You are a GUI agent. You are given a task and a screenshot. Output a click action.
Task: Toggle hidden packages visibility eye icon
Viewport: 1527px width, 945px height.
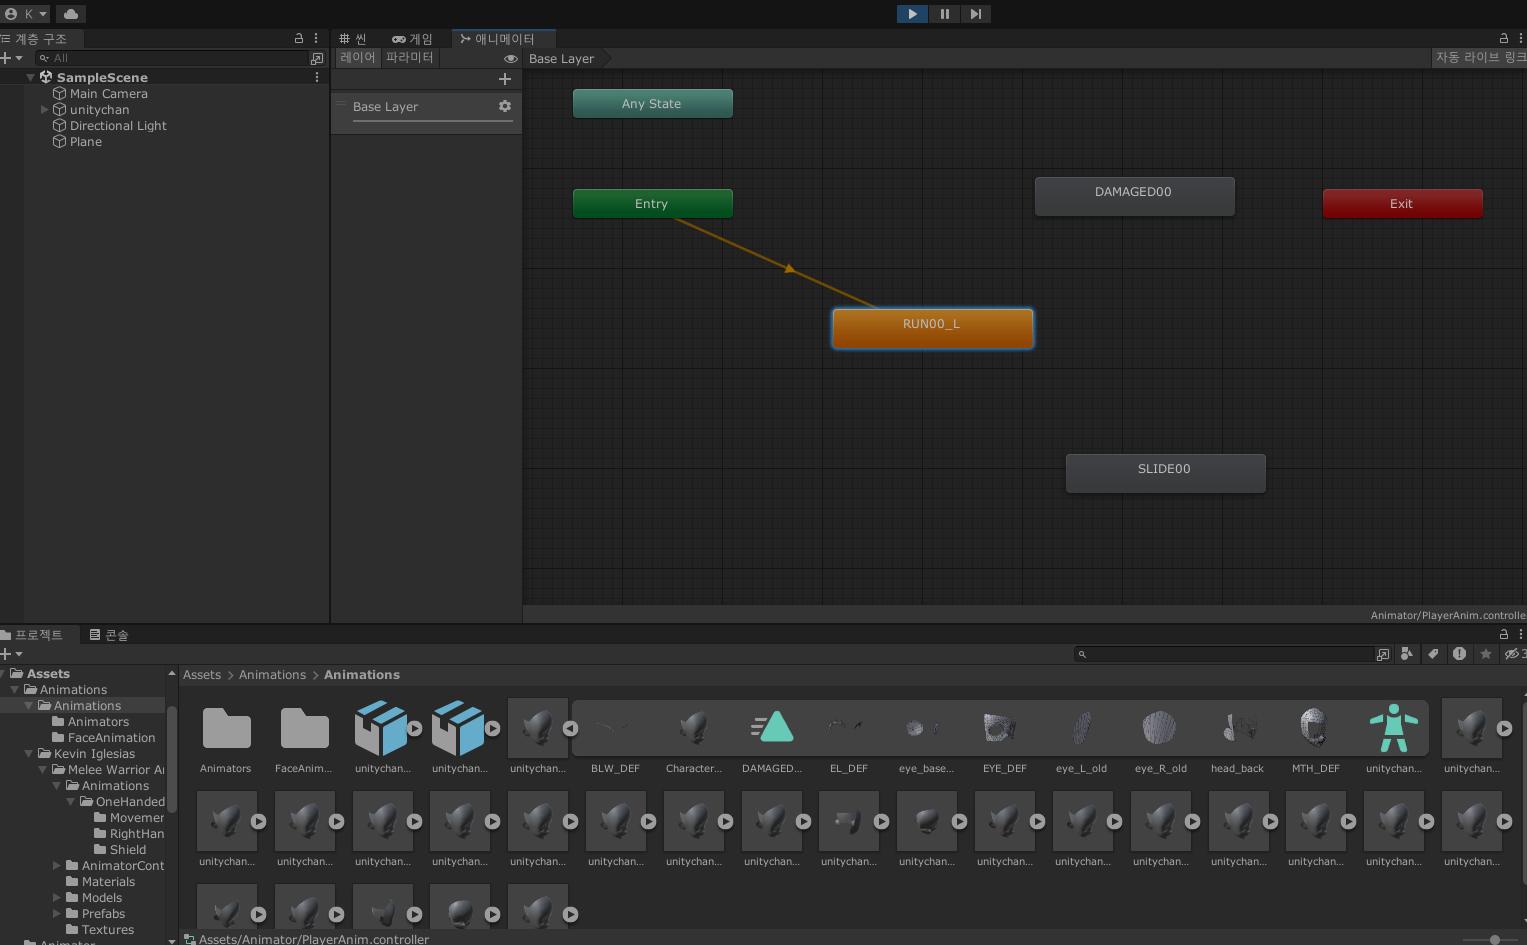(x=1514, y=654)
